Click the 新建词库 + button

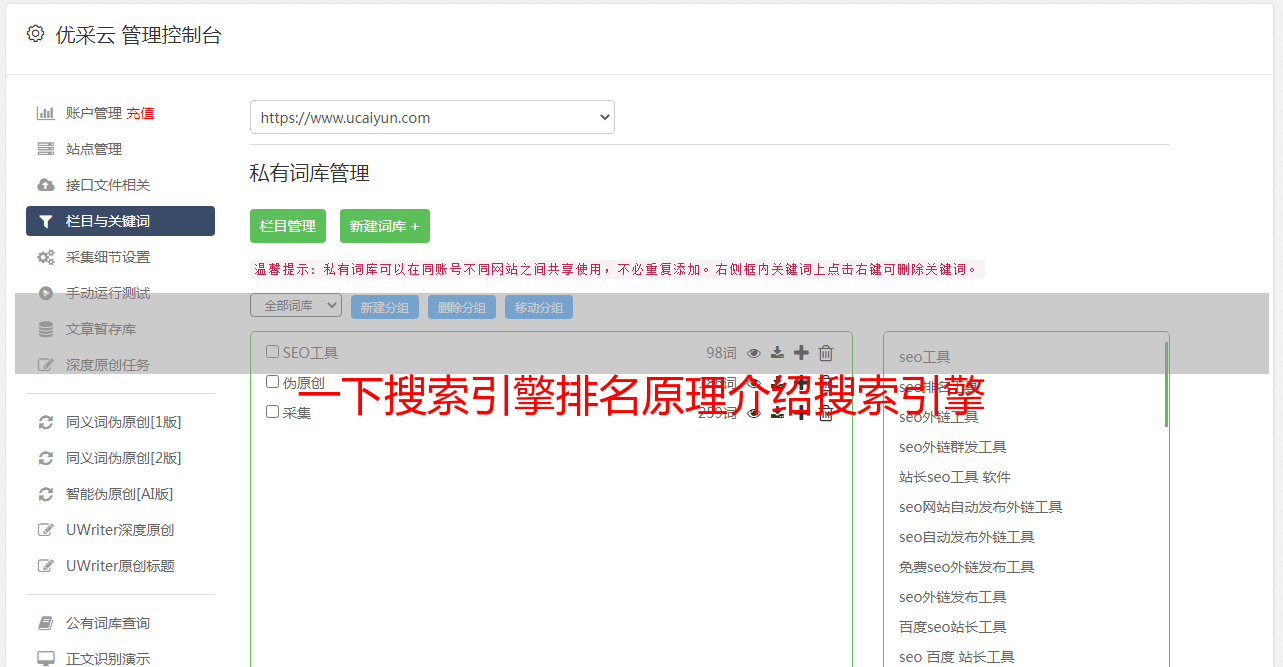click(x=385, y=226)
